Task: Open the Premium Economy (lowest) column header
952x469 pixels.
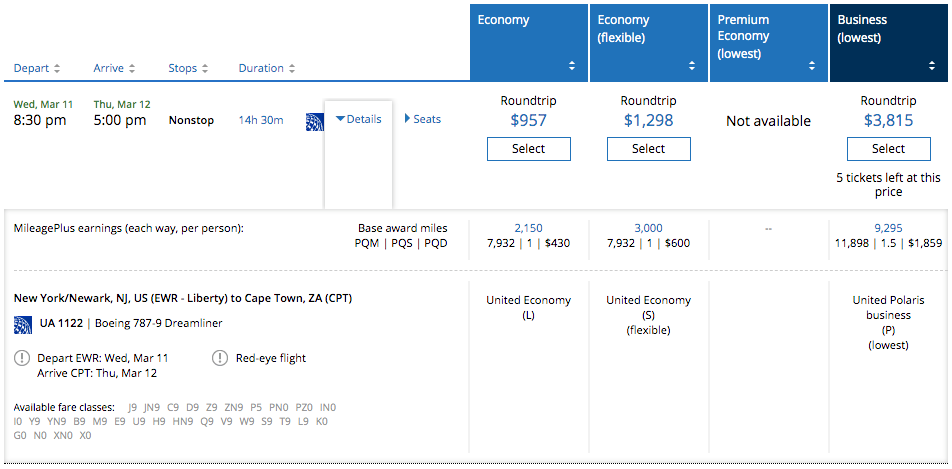Action: pyautogui.click(x=768, y=40)
